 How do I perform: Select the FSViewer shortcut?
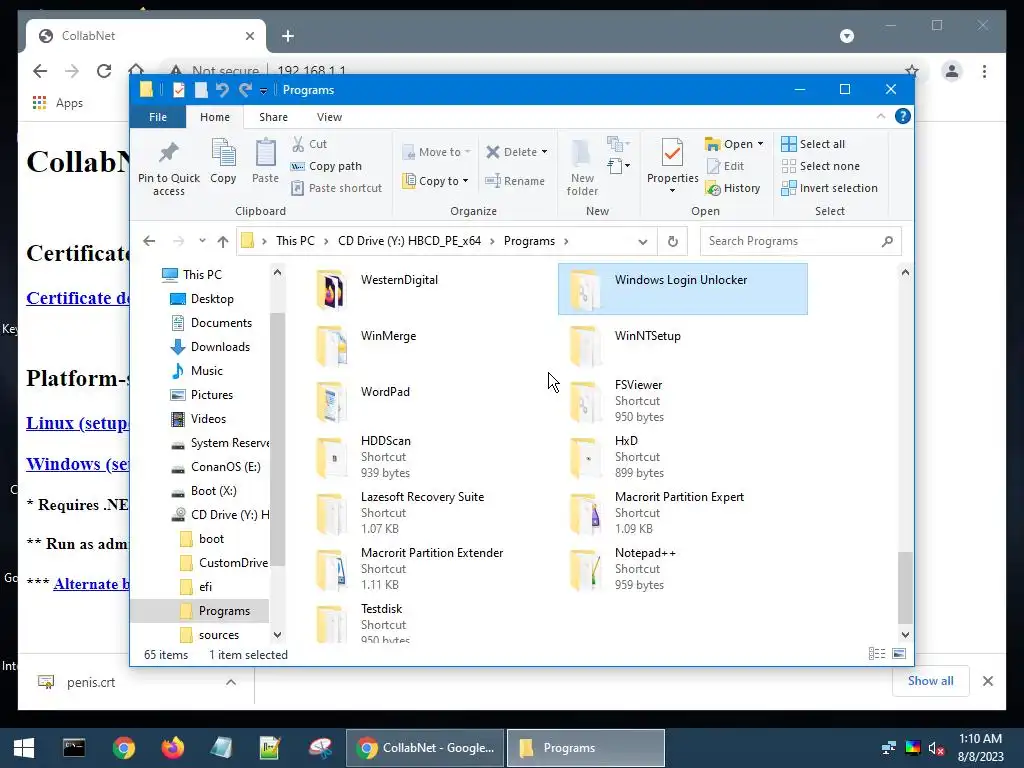pos(682,401)
